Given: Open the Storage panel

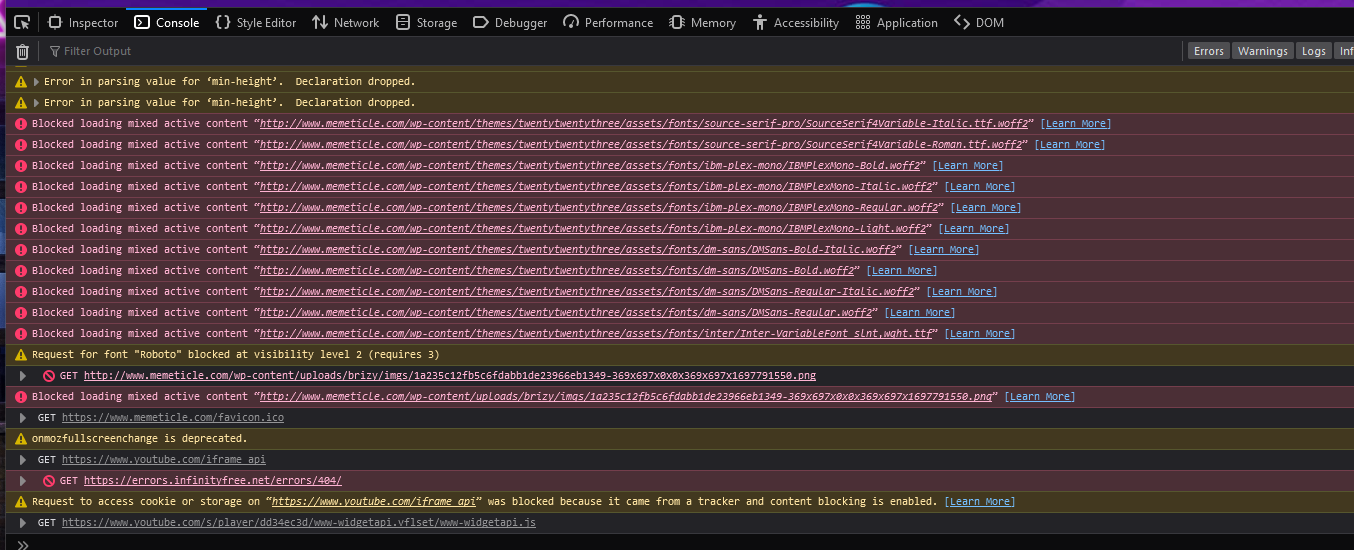Looking at the screenshot, I should point(426,22).
